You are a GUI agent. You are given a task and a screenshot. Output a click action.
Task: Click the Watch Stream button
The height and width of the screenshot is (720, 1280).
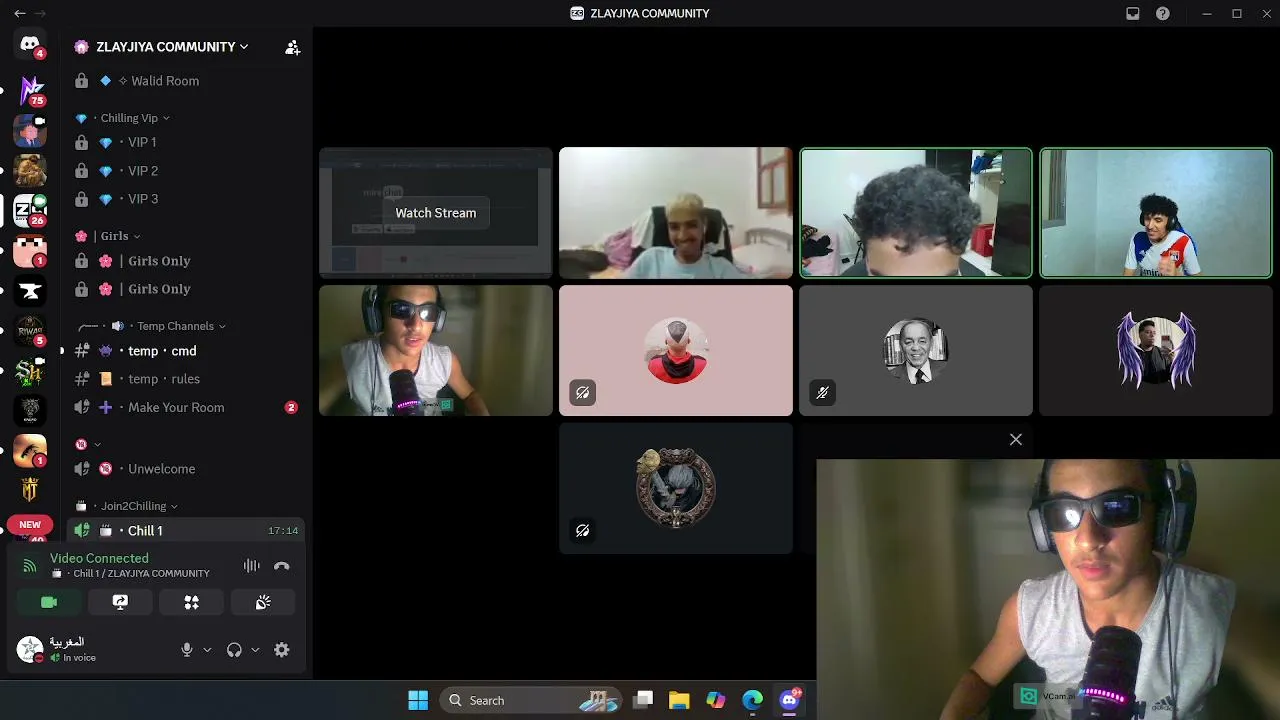435,213
